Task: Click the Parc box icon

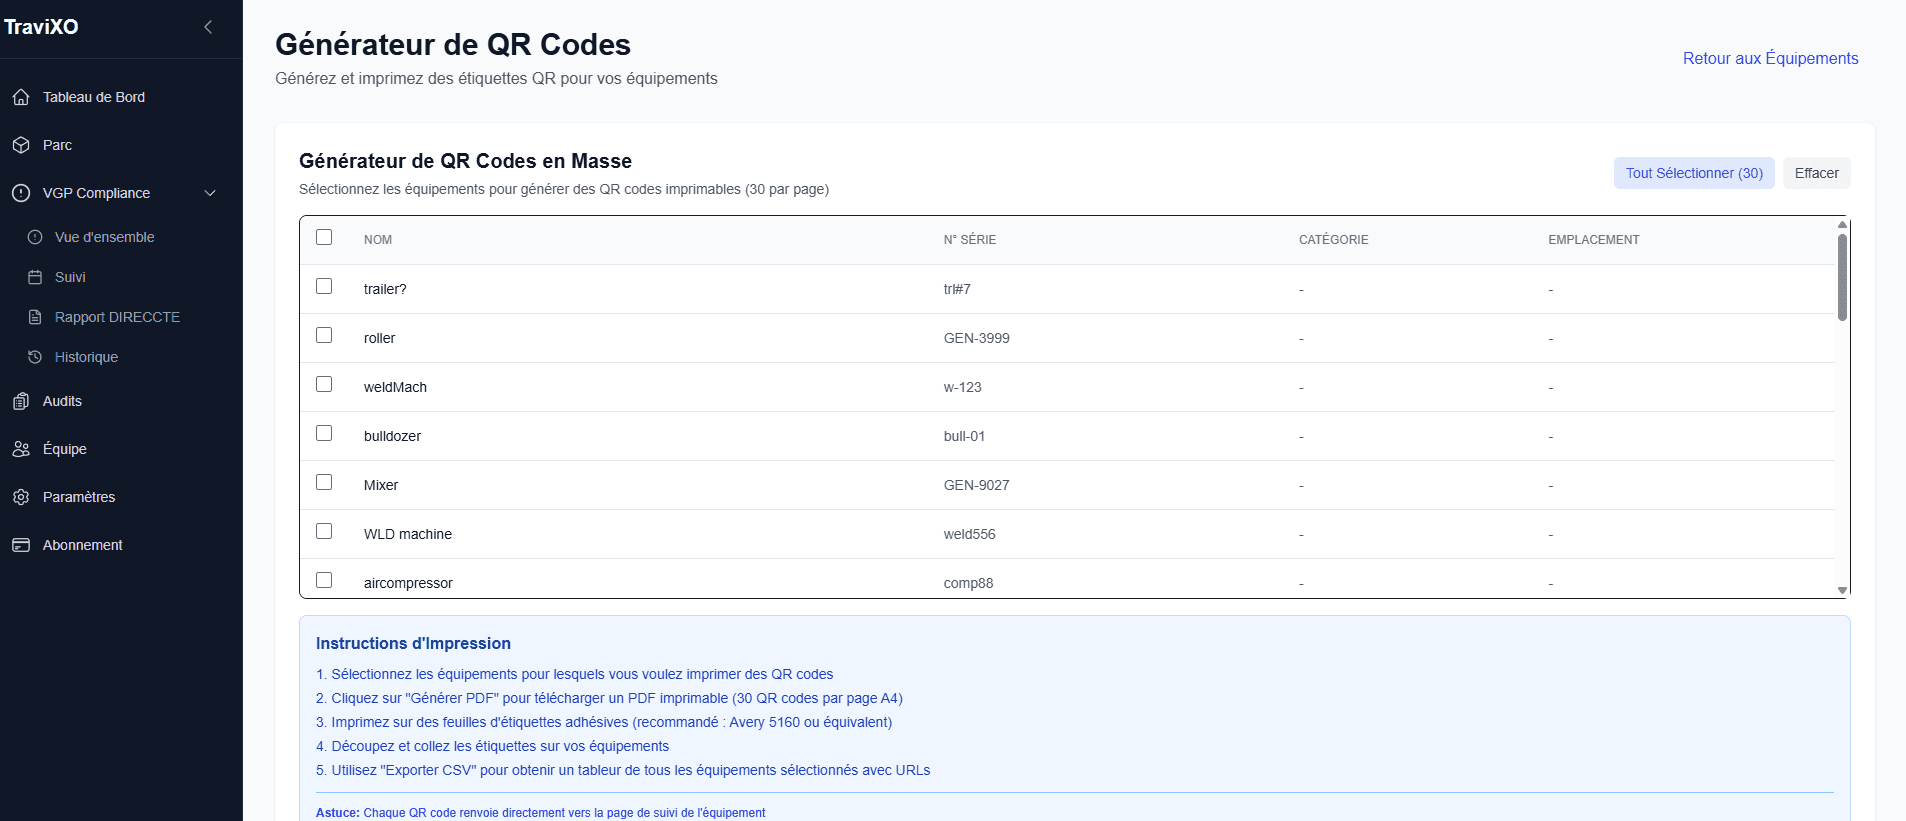Action: tap(21, 145)
